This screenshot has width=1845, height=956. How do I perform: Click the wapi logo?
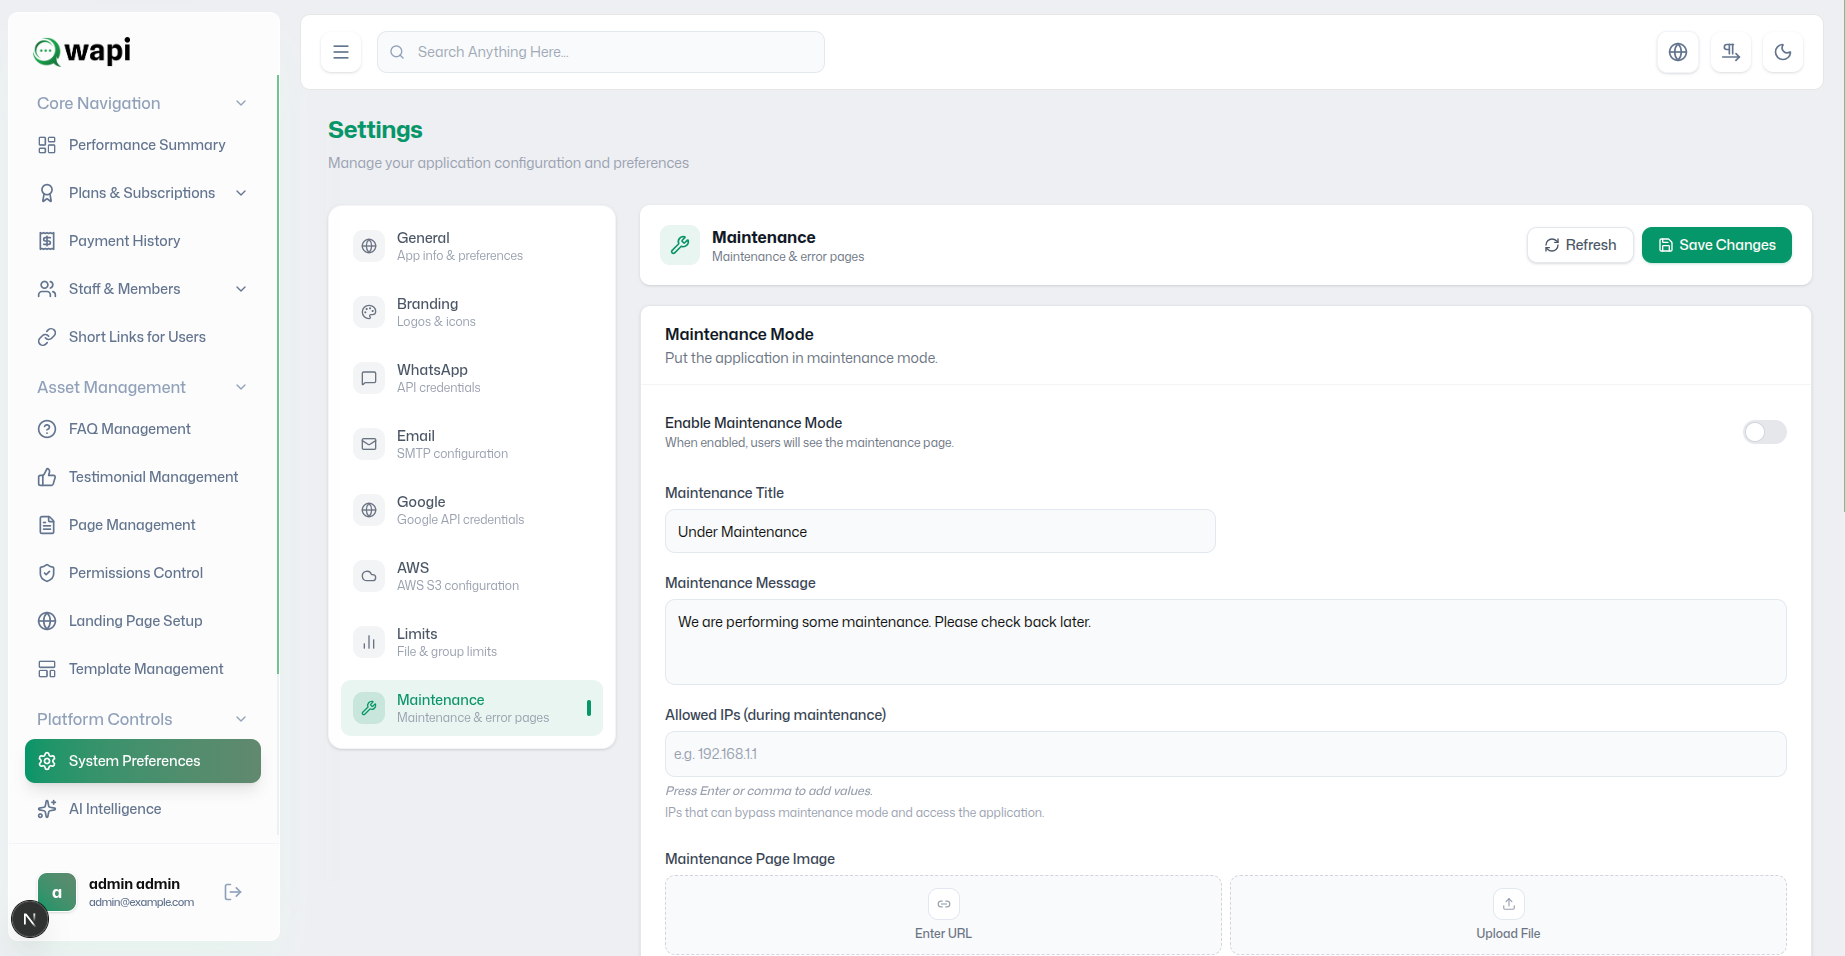pyautogui.click(x=82, y=51)
